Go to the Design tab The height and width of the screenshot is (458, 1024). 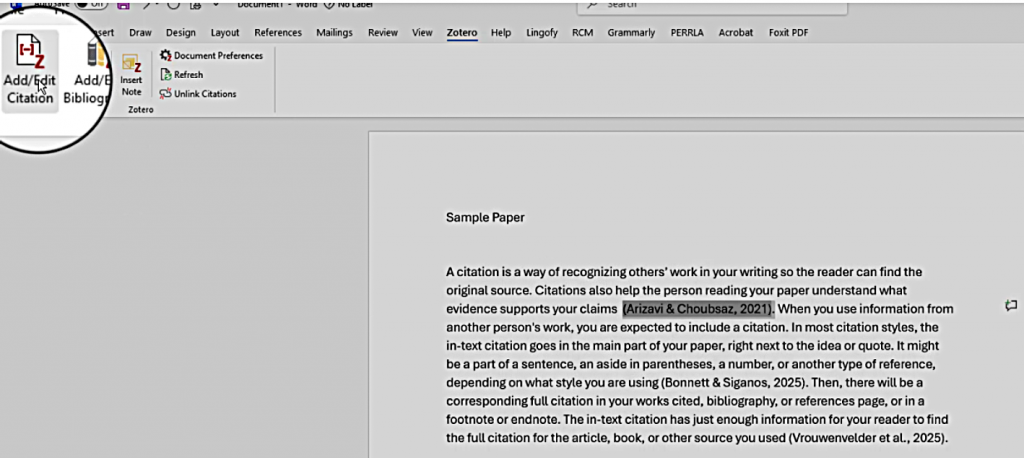pyautogui.click(x=181, y=33)
